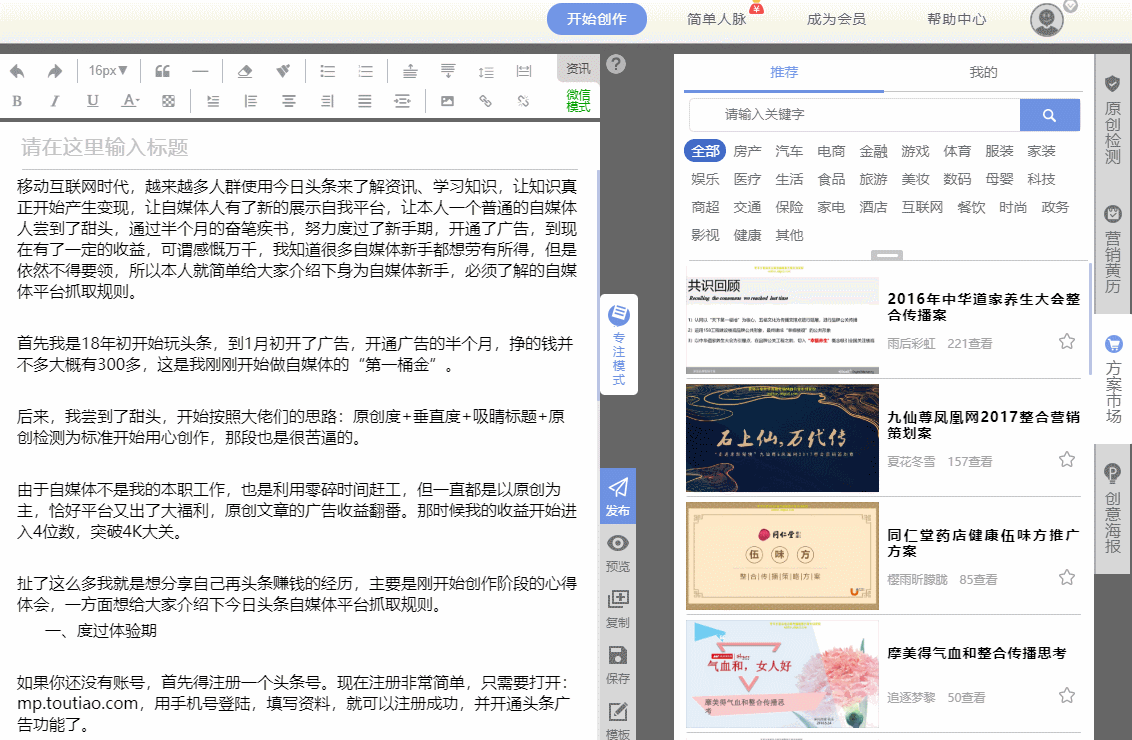
Task: Click the 复制 copy button
Action: pos(618,609)
